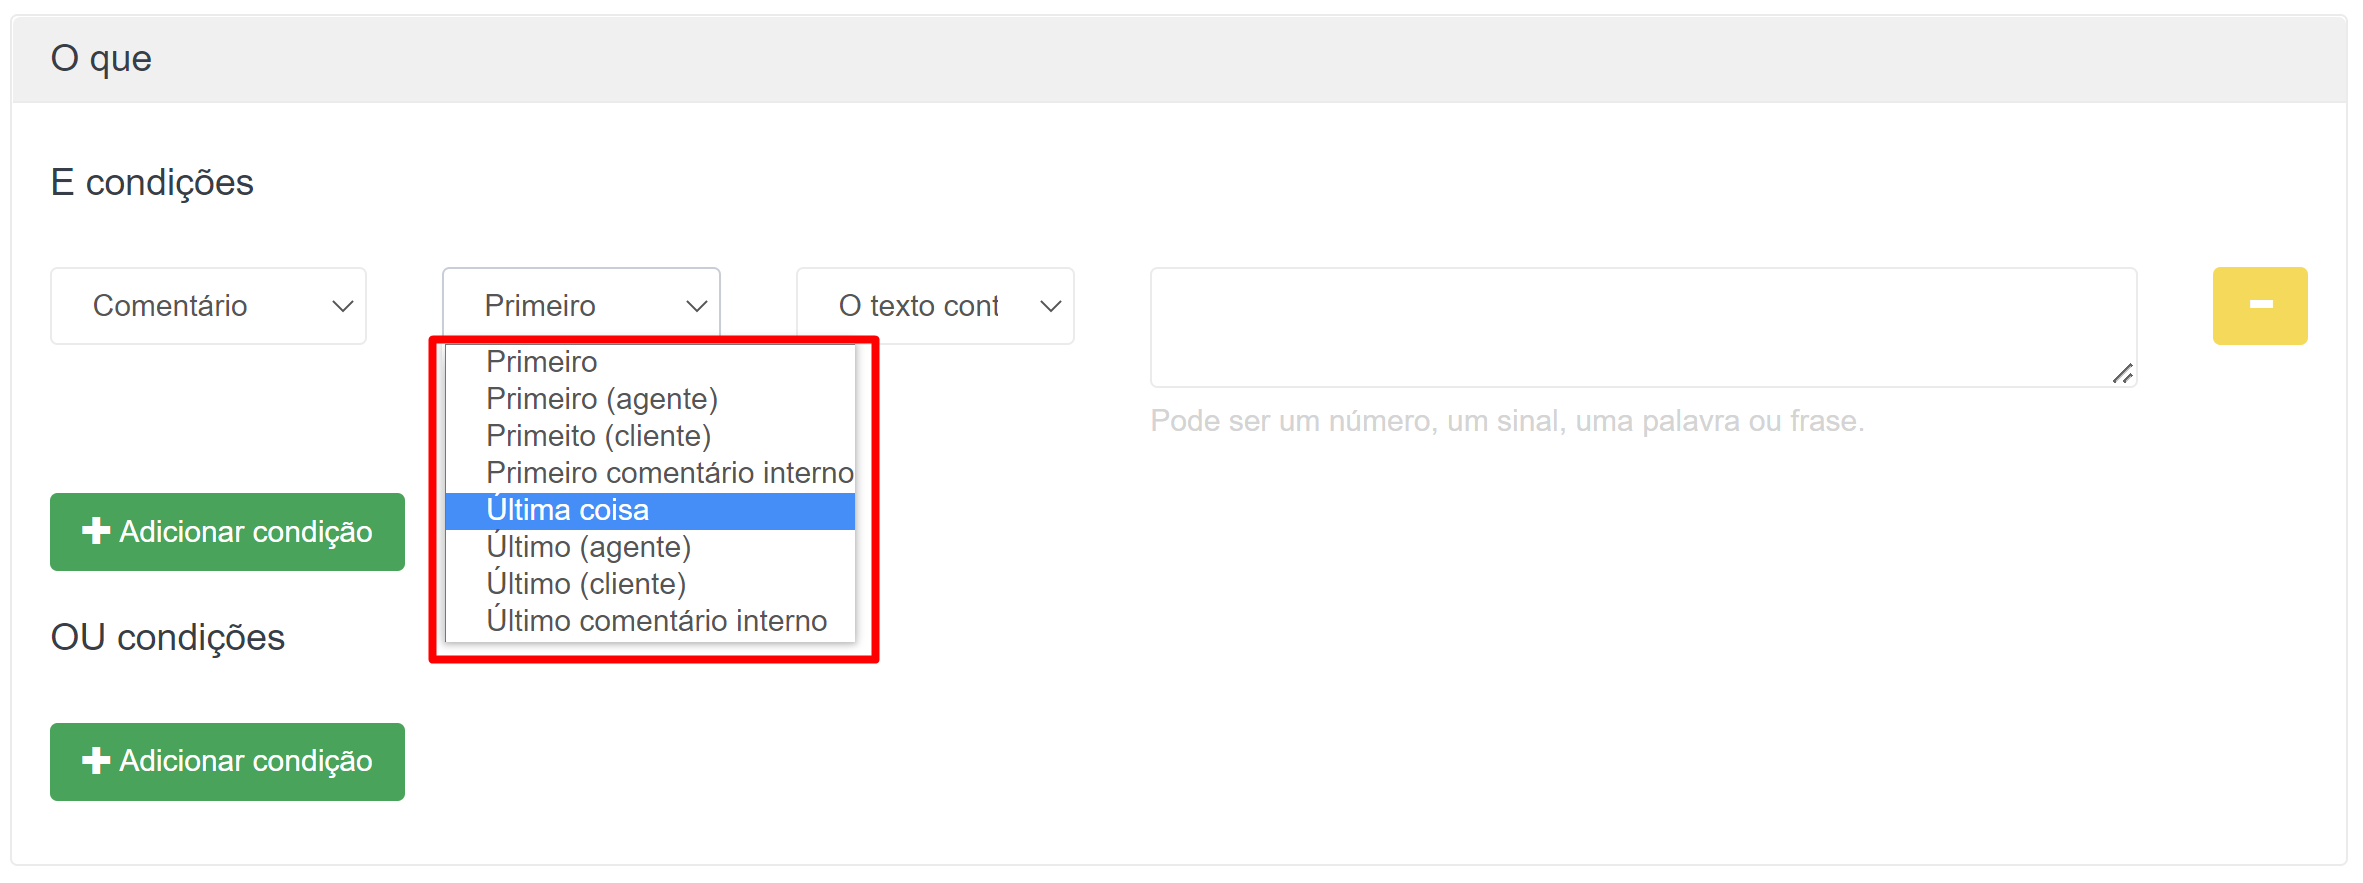Open the O texto cont operator dropdown
Image resolution: width=2363 pixels, height=883 pixels.
click(934, 305)
